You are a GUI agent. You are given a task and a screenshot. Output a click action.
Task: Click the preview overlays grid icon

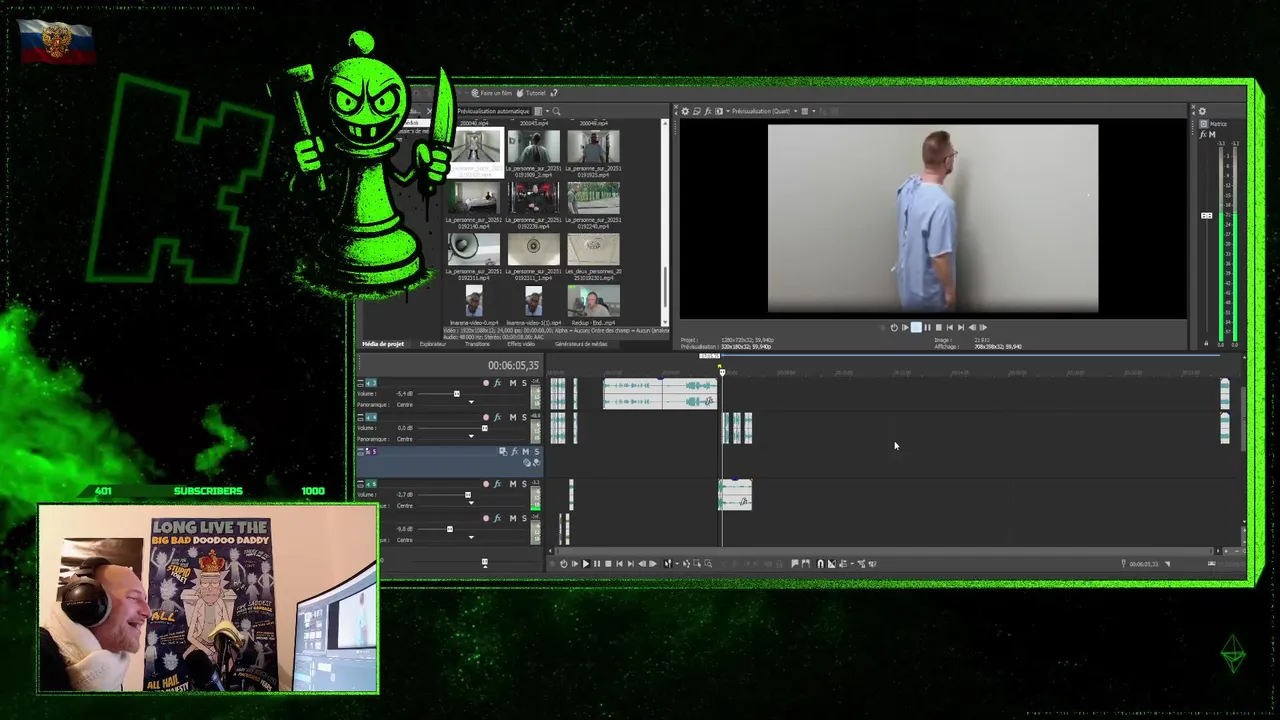pyautogui.click(x=804, y=111)
